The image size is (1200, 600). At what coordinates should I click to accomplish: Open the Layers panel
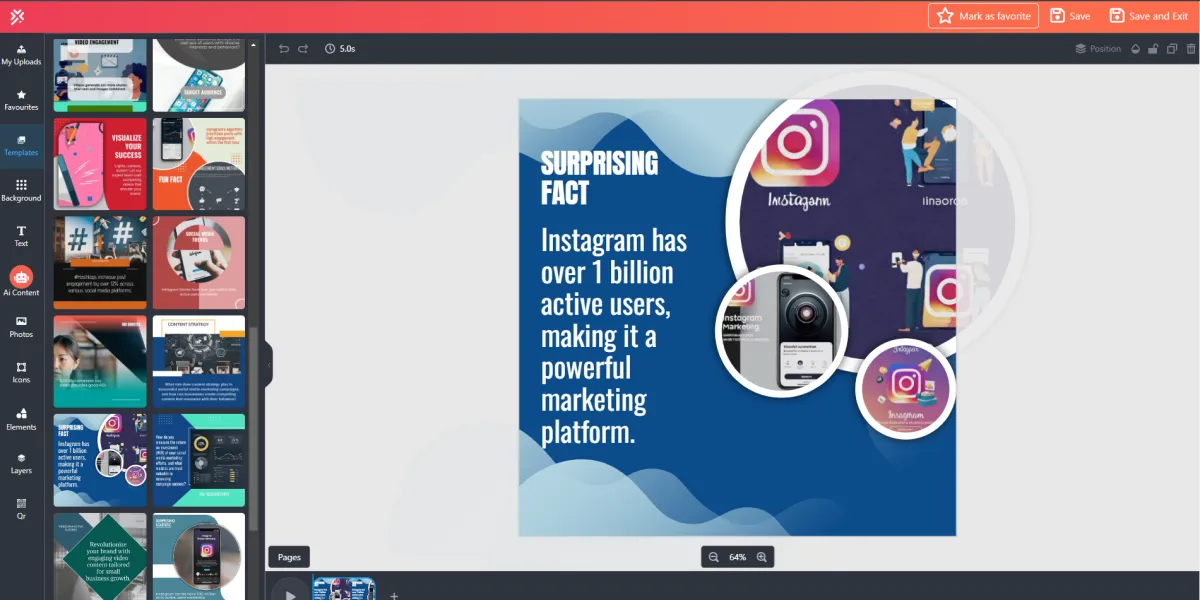[x=21, y=464]
